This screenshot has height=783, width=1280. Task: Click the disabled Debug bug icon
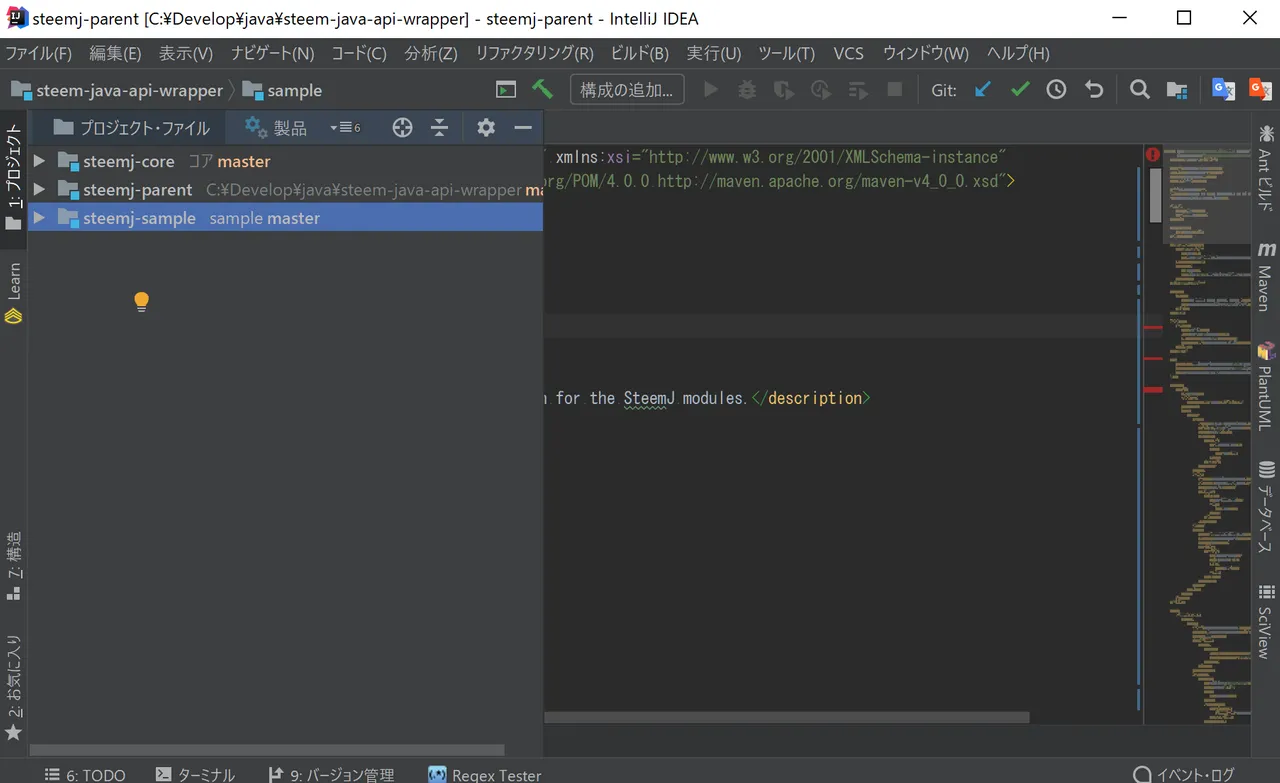pyautogui.click(x=747, y=89)
